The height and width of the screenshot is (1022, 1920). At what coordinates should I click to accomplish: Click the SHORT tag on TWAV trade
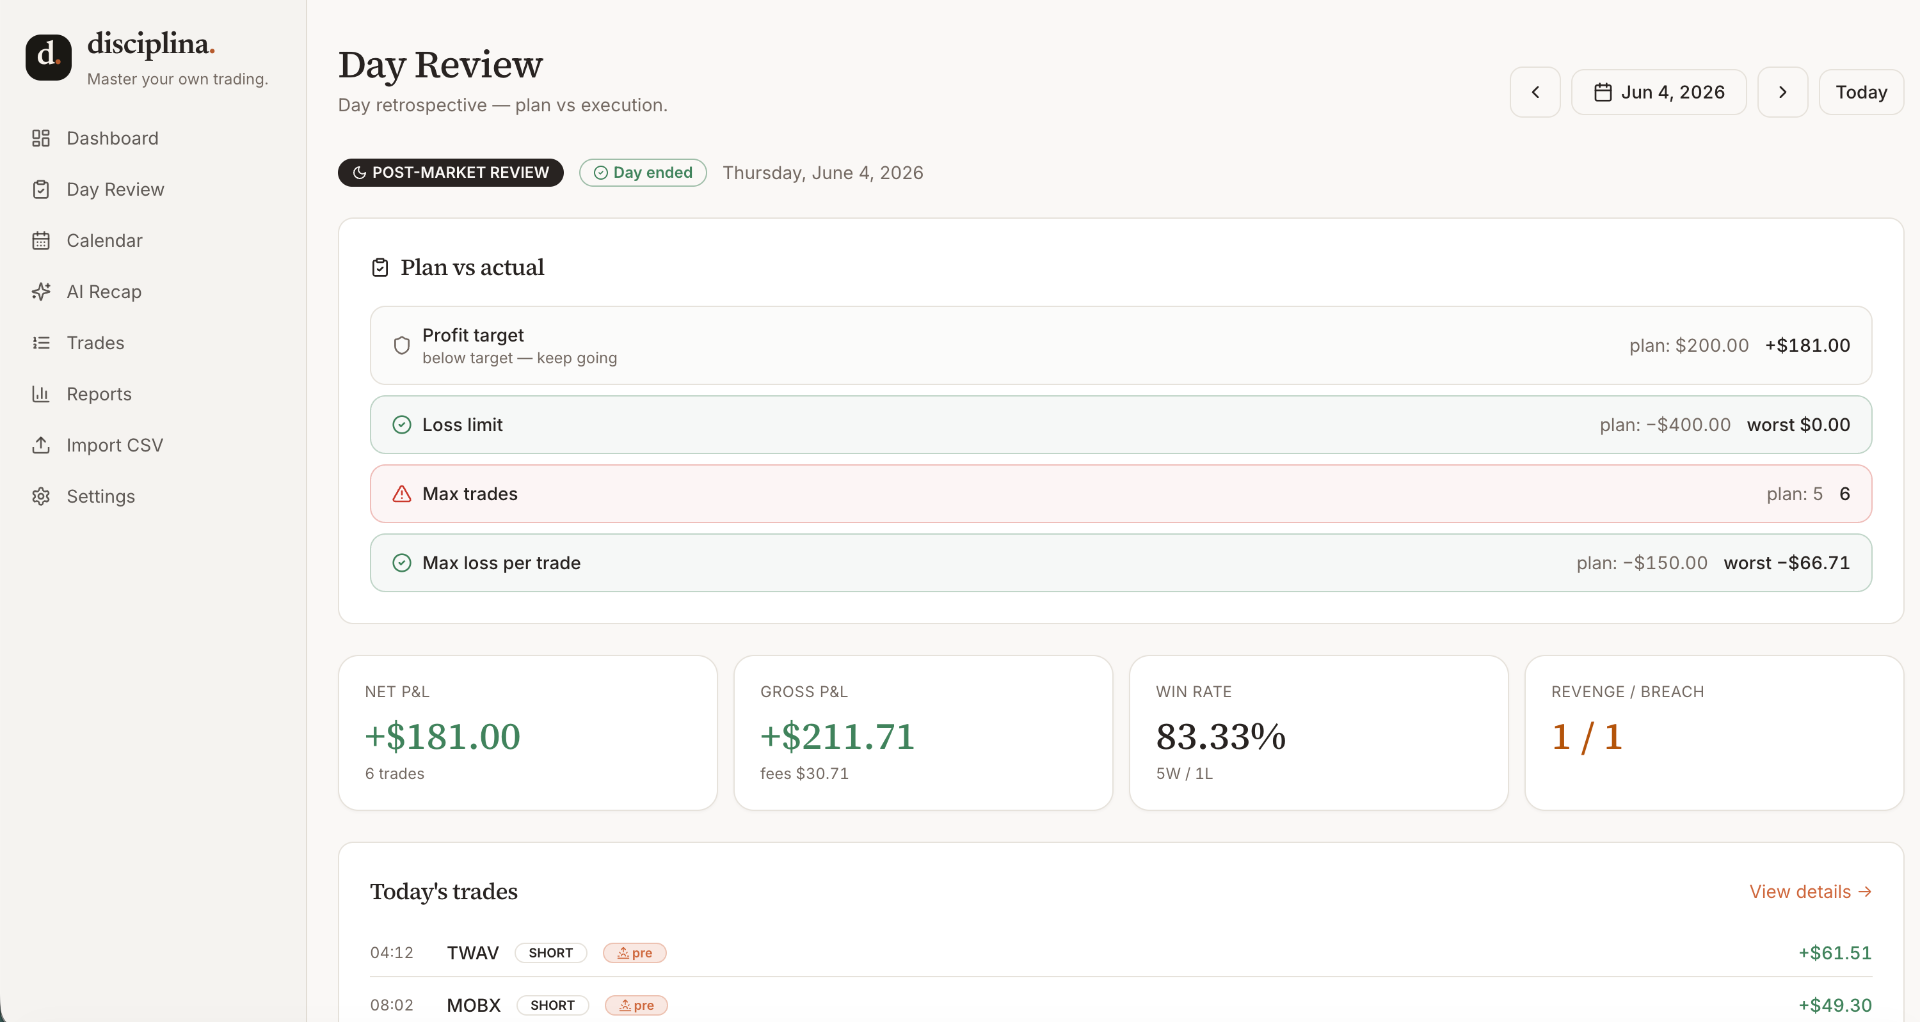551,953
